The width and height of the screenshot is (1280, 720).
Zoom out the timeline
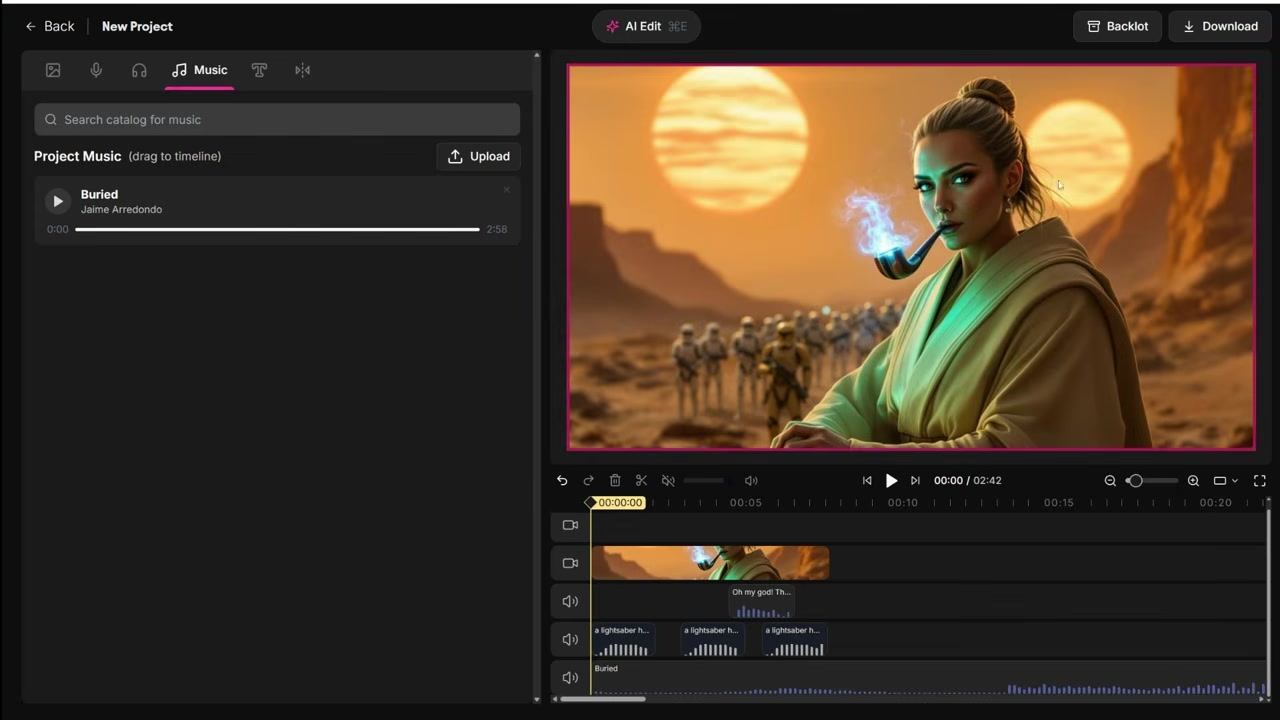(1110, 480)
